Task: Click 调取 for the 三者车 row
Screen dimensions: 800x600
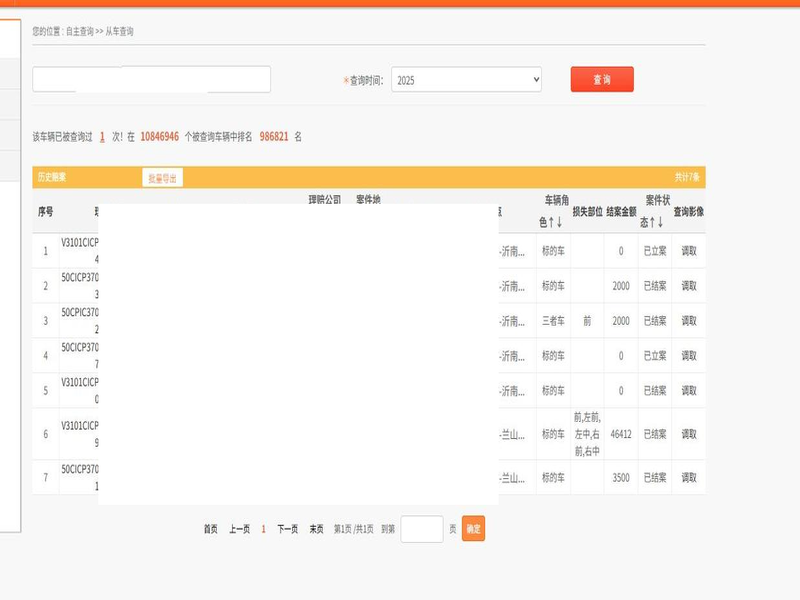Action: [689, 321]
